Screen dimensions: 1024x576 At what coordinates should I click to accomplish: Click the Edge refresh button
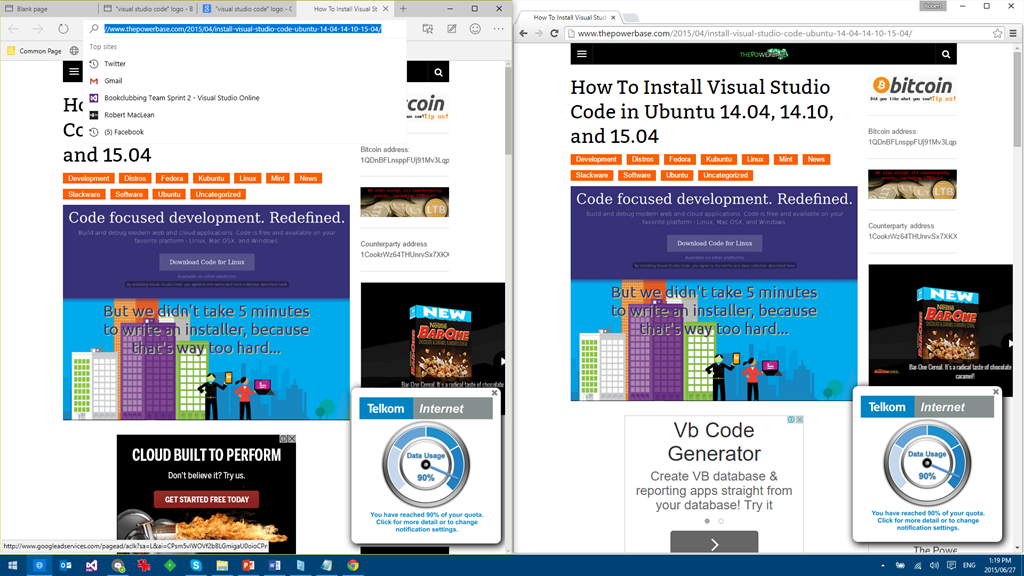pos(64,29)
